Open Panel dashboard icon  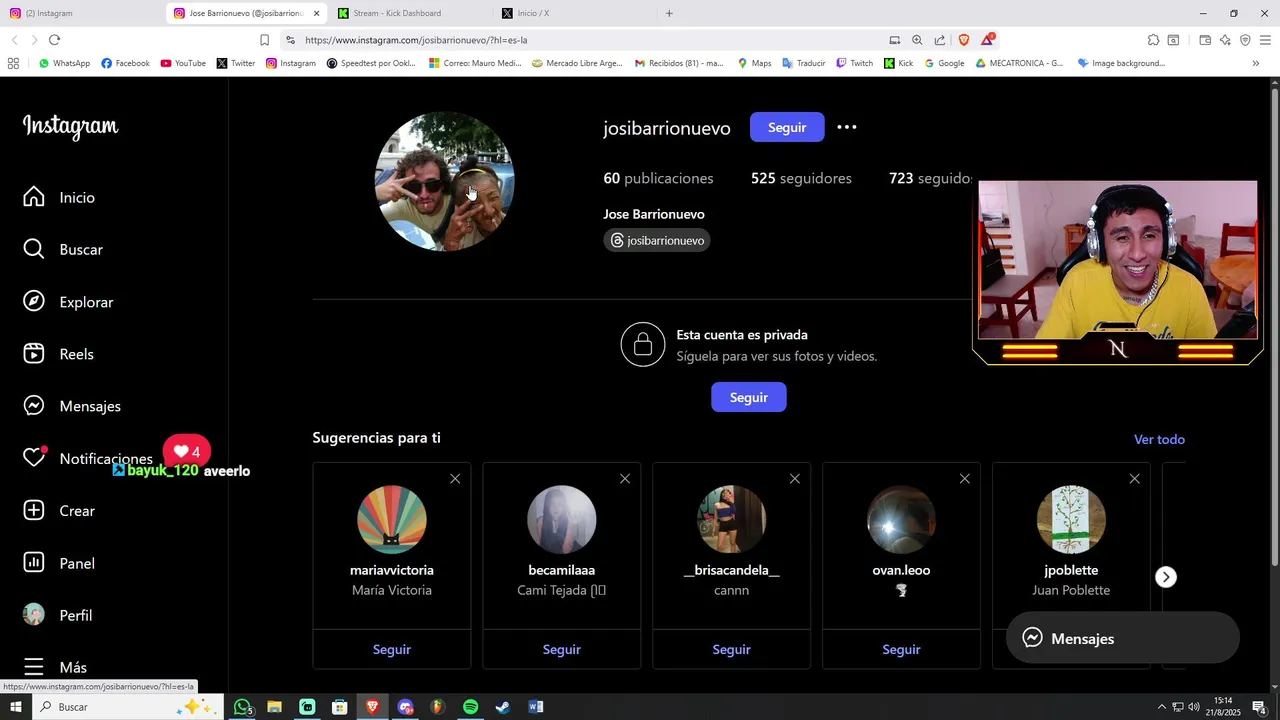click(x=34, y=563)
